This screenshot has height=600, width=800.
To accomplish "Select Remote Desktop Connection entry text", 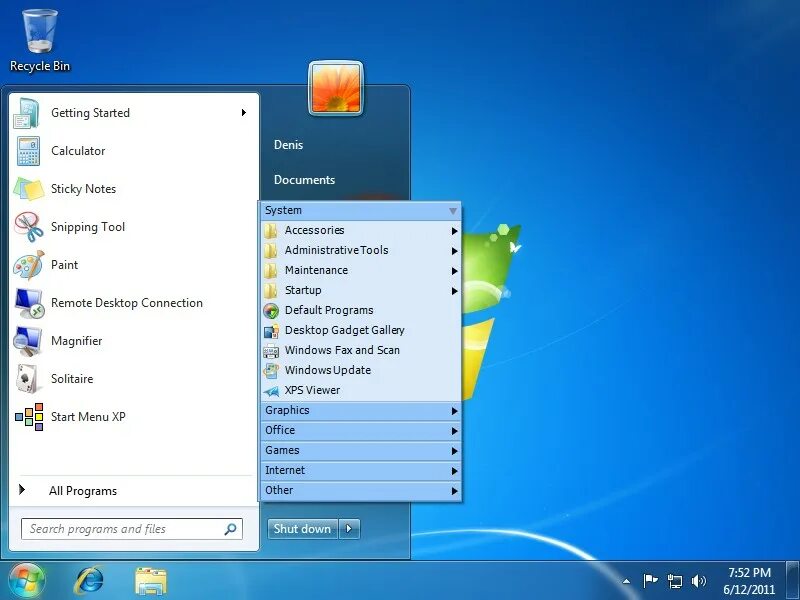I will (x=127, y=303).
